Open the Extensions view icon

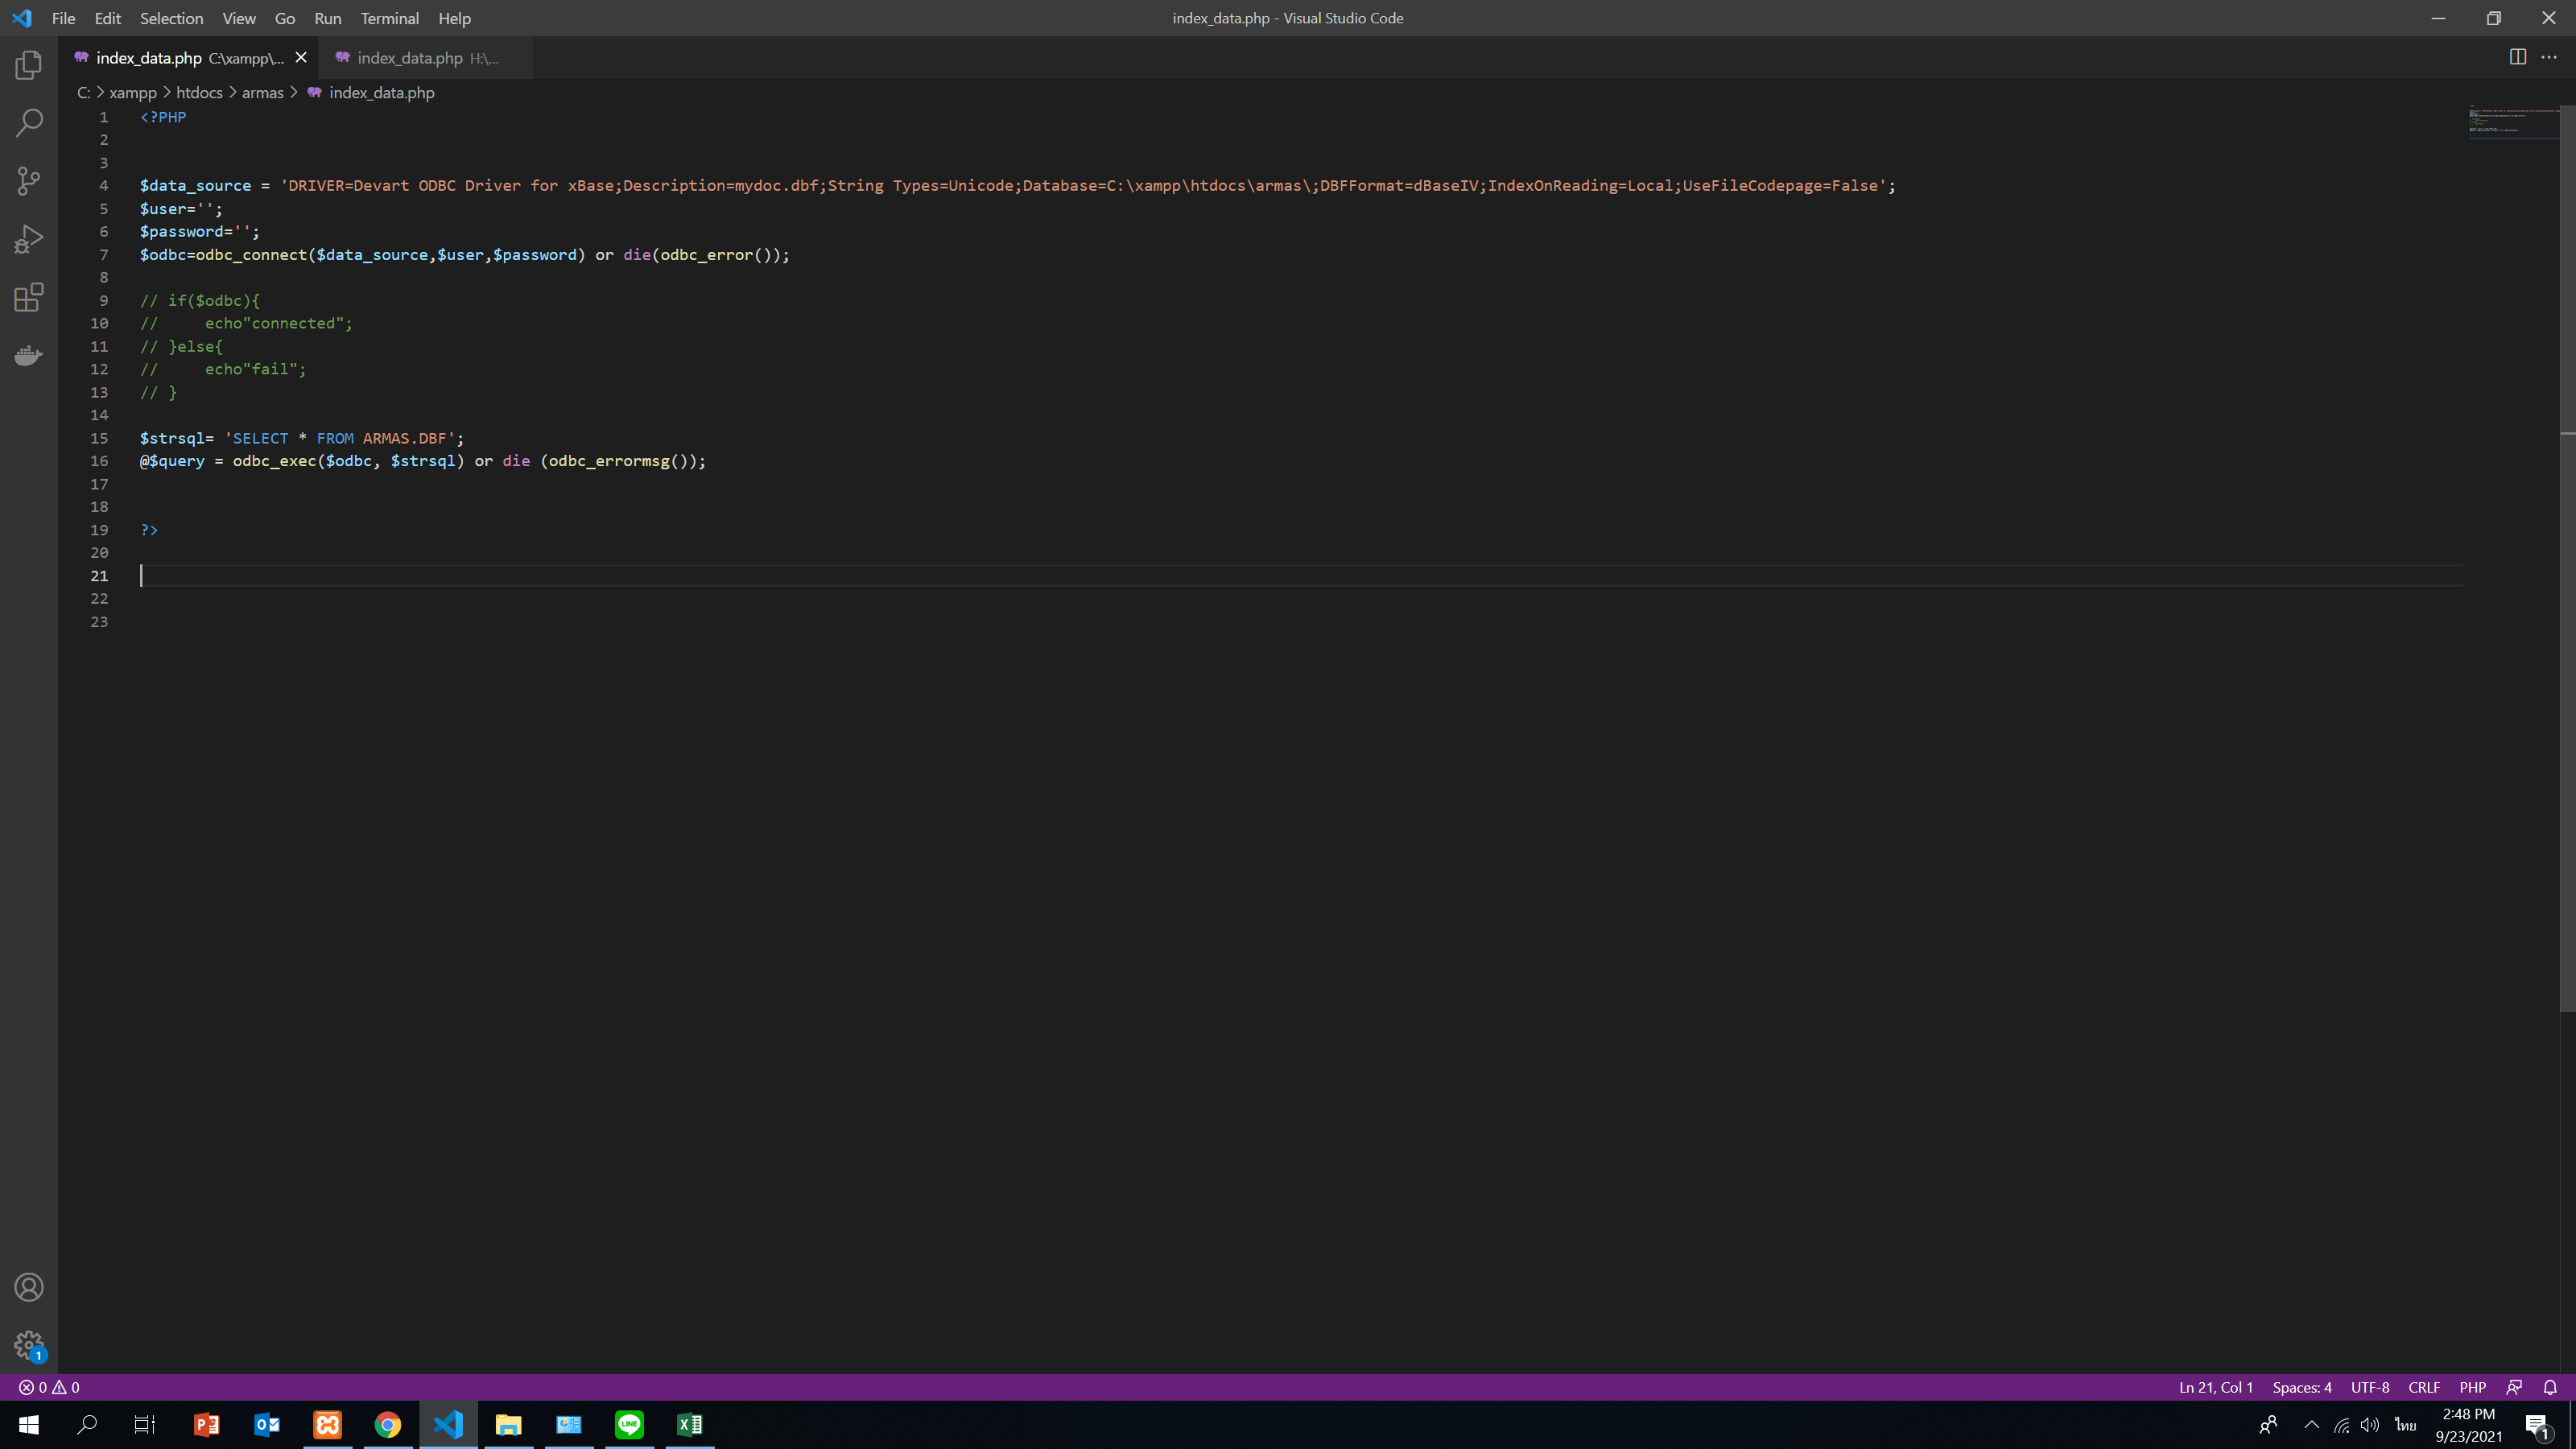[29, 297]
